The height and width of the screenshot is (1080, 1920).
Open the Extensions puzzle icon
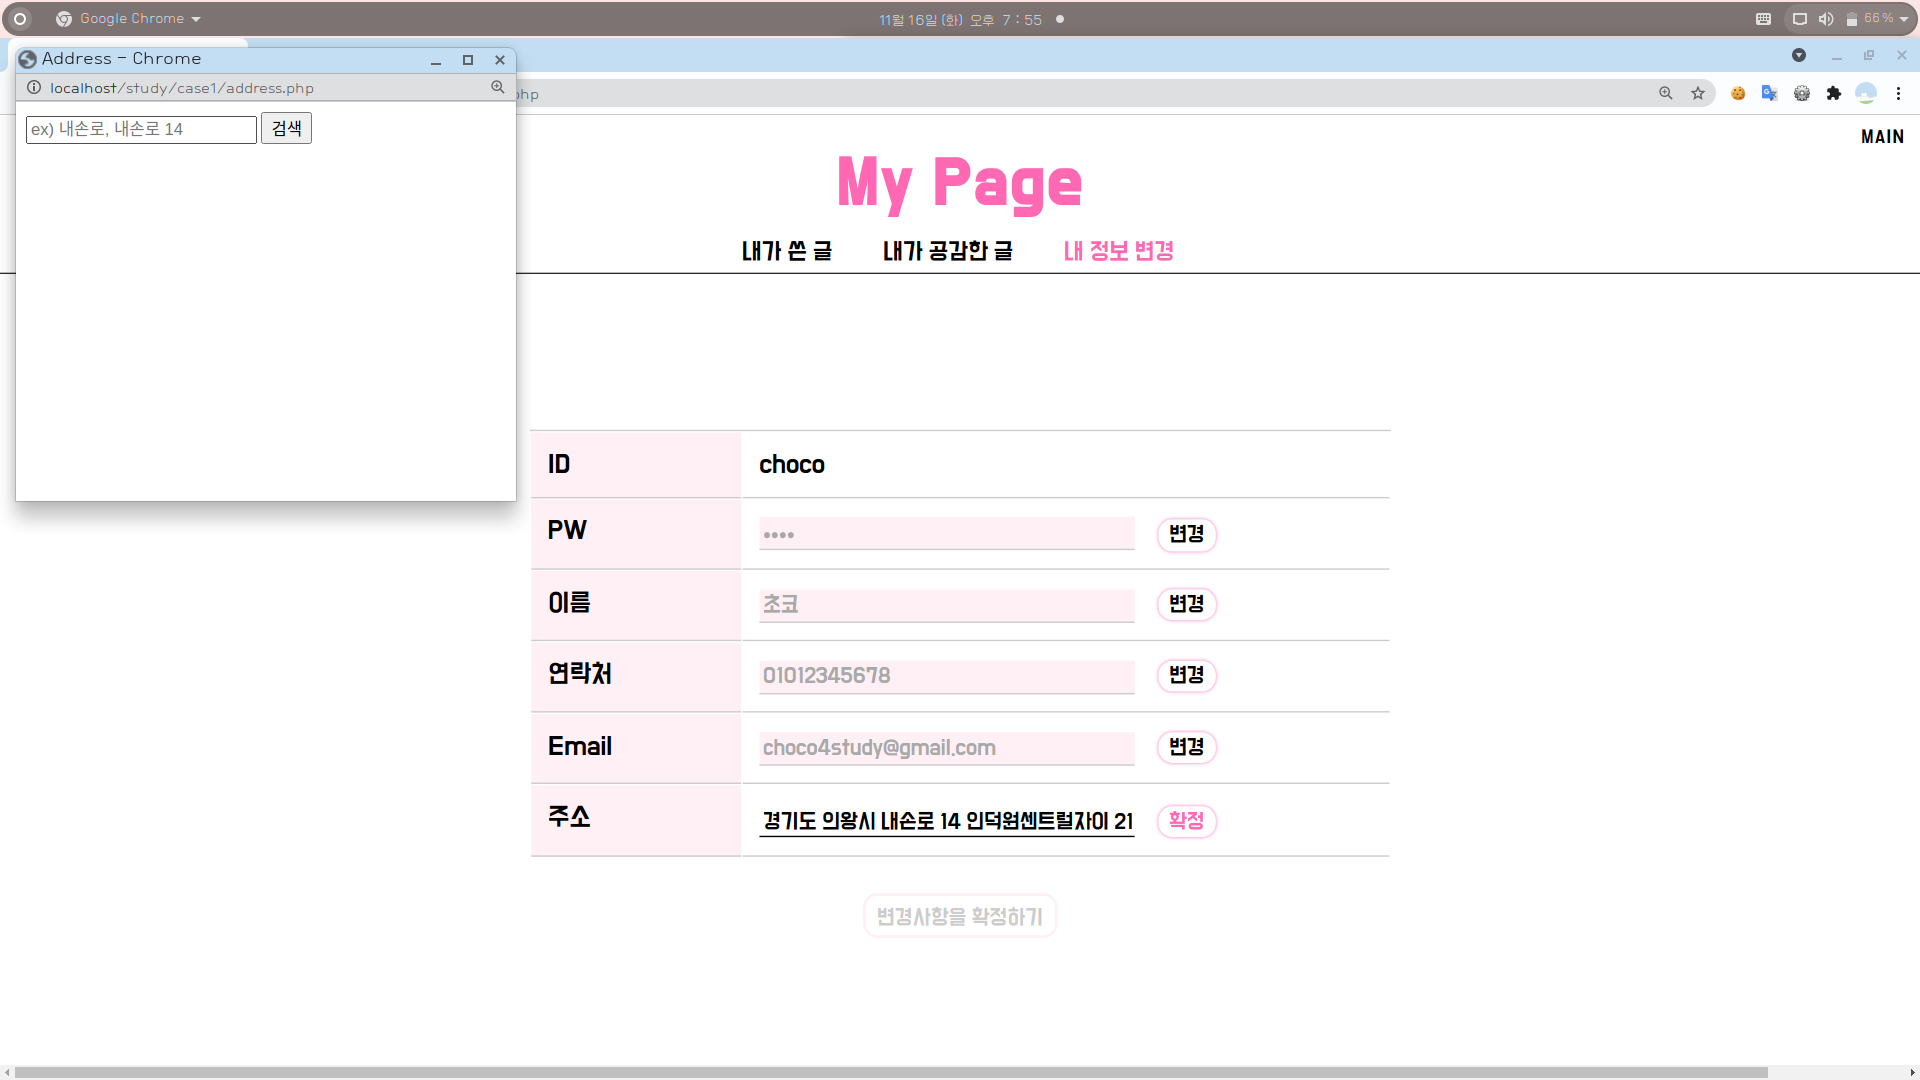pos(1833,93)
